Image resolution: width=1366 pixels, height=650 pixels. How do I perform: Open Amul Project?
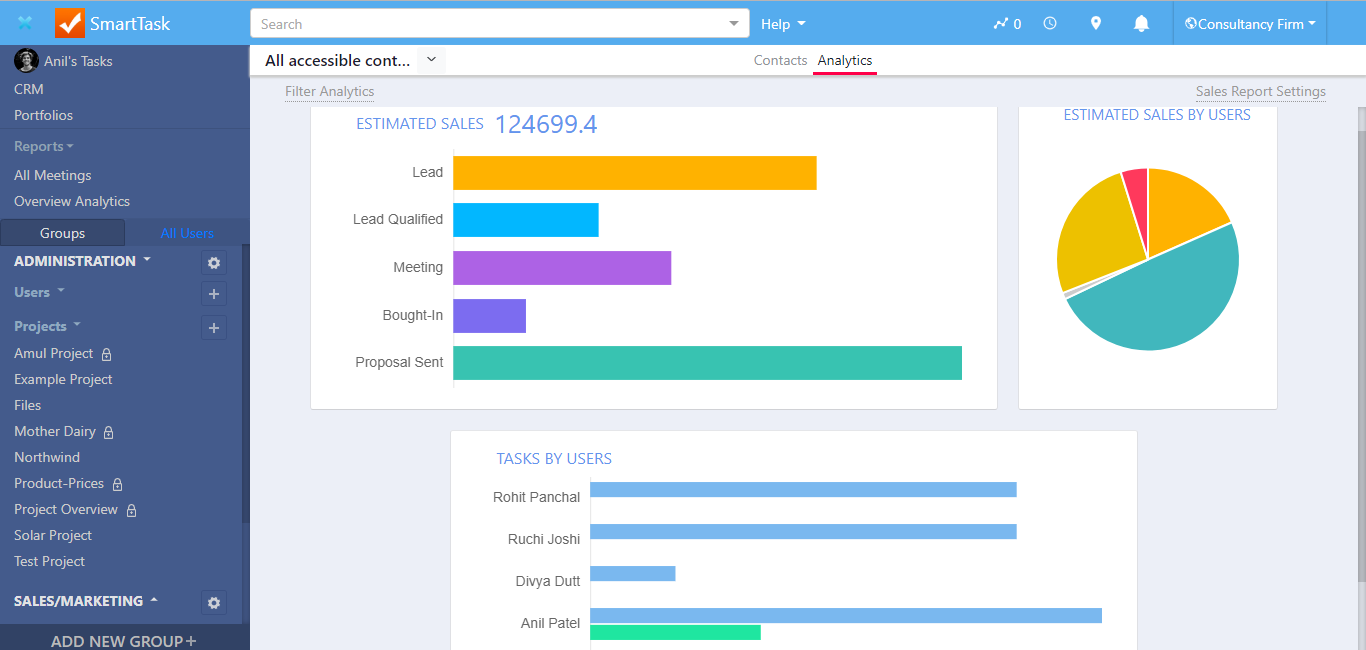(x=54, y=353)
